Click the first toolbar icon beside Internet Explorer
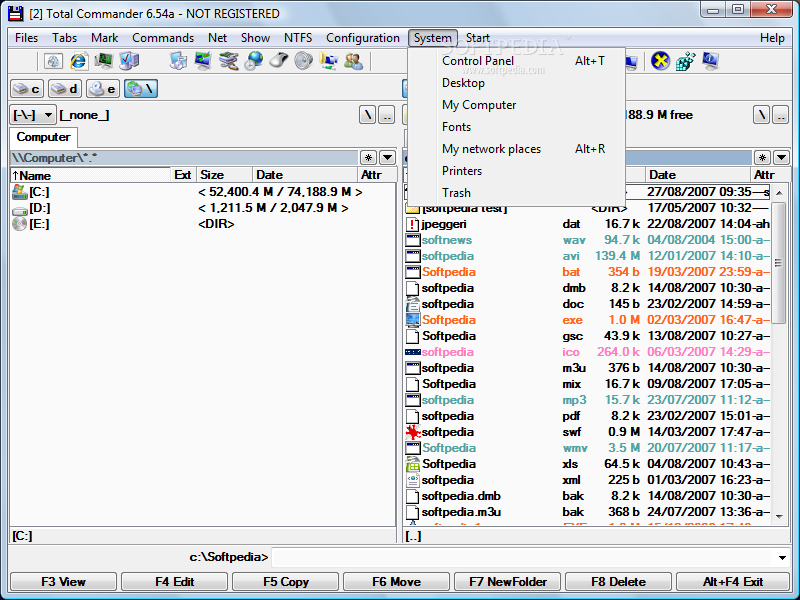 pos(53,61)
